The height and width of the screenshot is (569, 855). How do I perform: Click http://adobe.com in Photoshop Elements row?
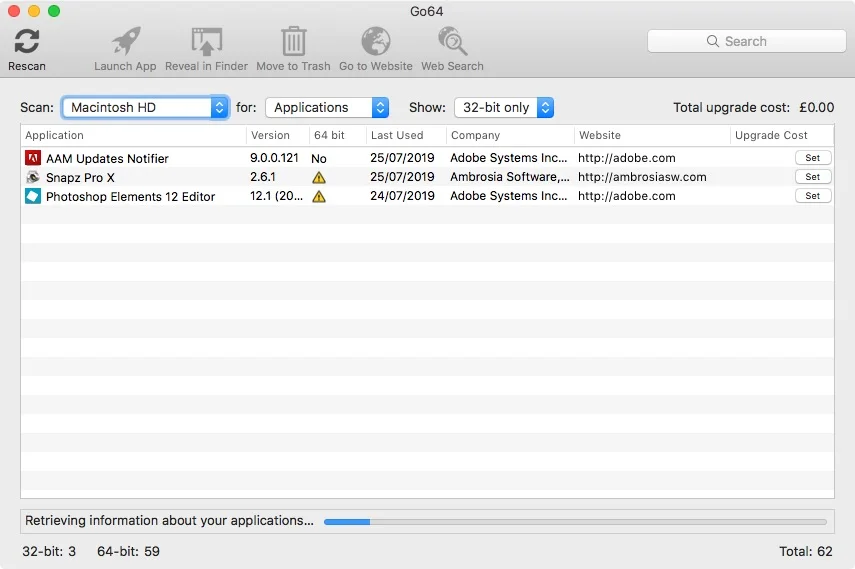627,196
